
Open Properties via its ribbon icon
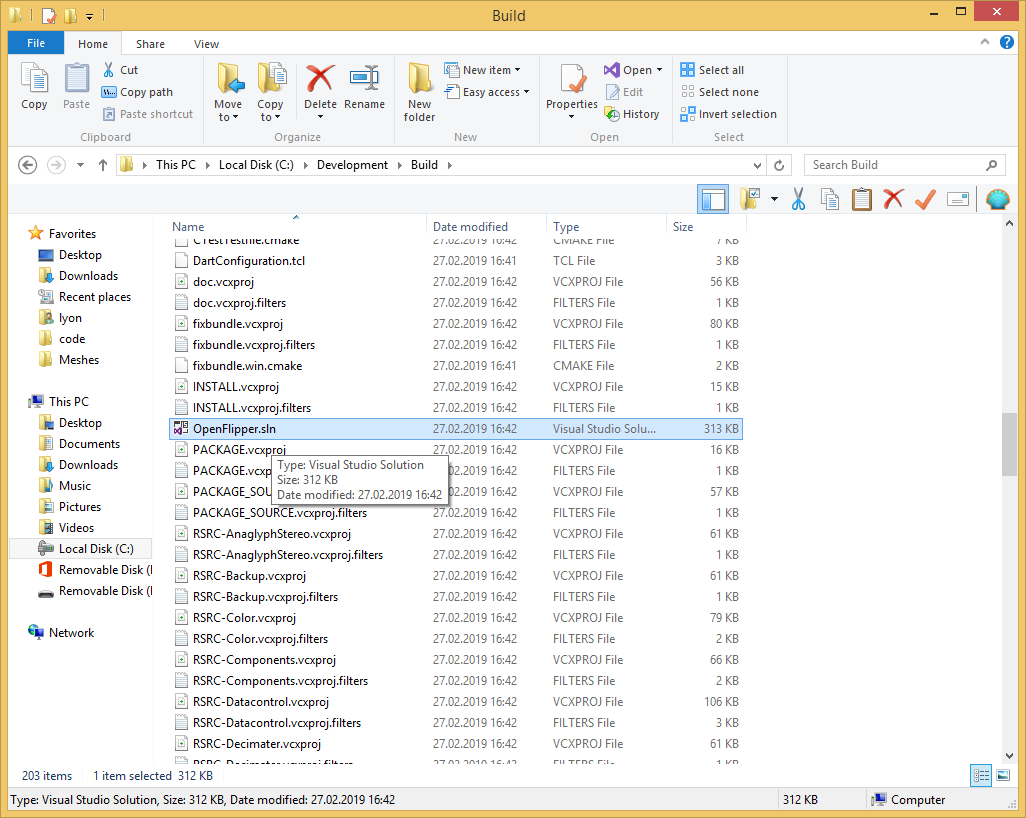coord(571,88)
